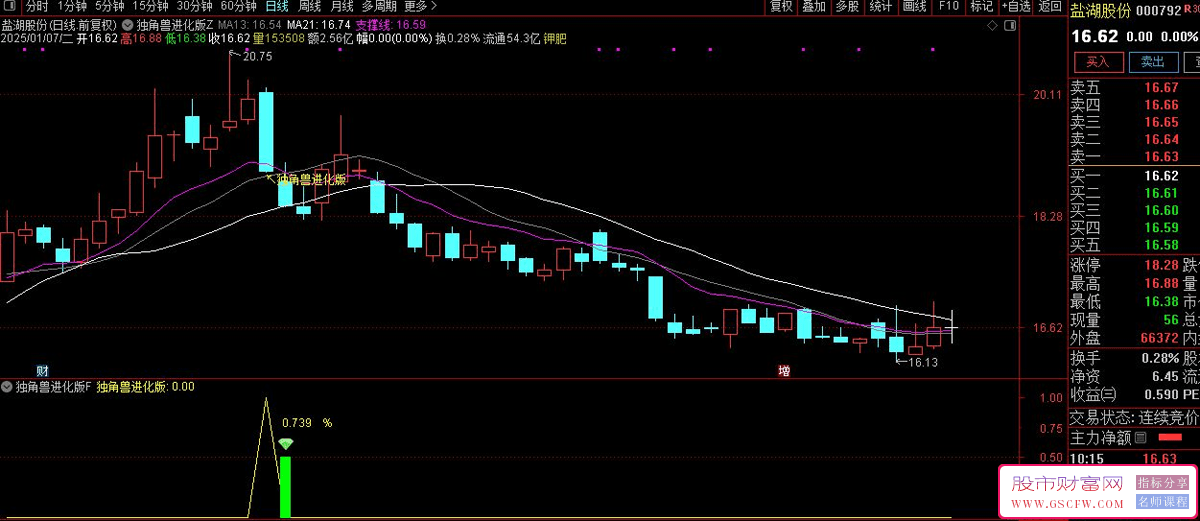Switch to 分时 intraday chart
The image size is (1200, 521).
(37, 6)
